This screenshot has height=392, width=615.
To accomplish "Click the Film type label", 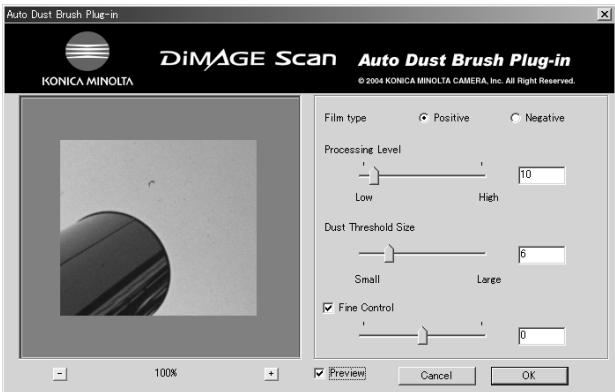I will pos(345,118).
